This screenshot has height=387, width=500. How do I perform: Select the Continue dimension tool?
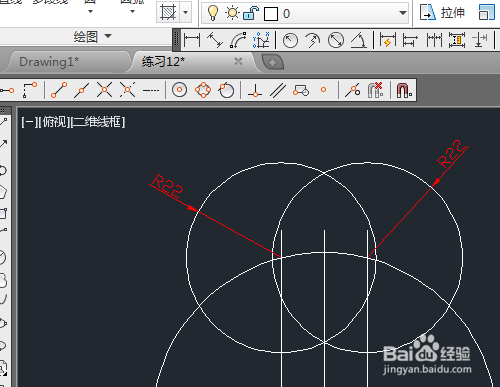[434, 40]
